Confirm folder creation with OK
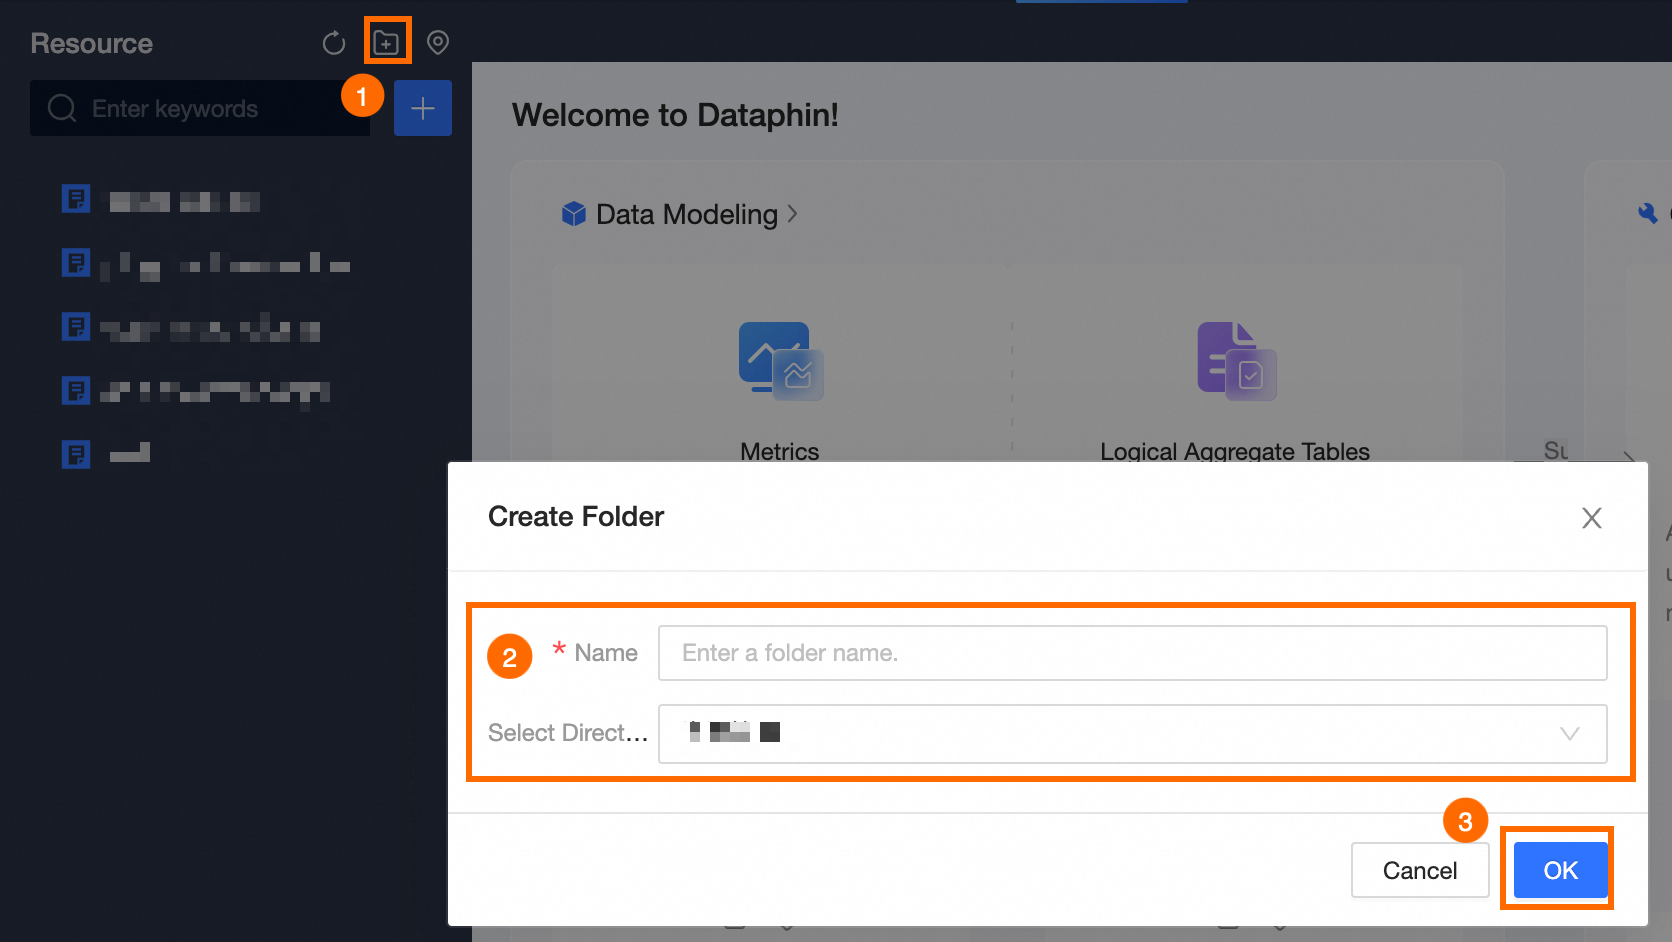Viewport: 1672px width, 942px height. (1561, 870)
